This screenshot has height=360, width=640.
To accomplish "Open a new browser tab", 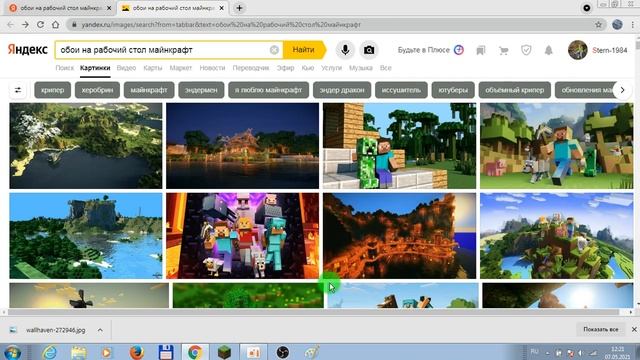I will 239,8.
